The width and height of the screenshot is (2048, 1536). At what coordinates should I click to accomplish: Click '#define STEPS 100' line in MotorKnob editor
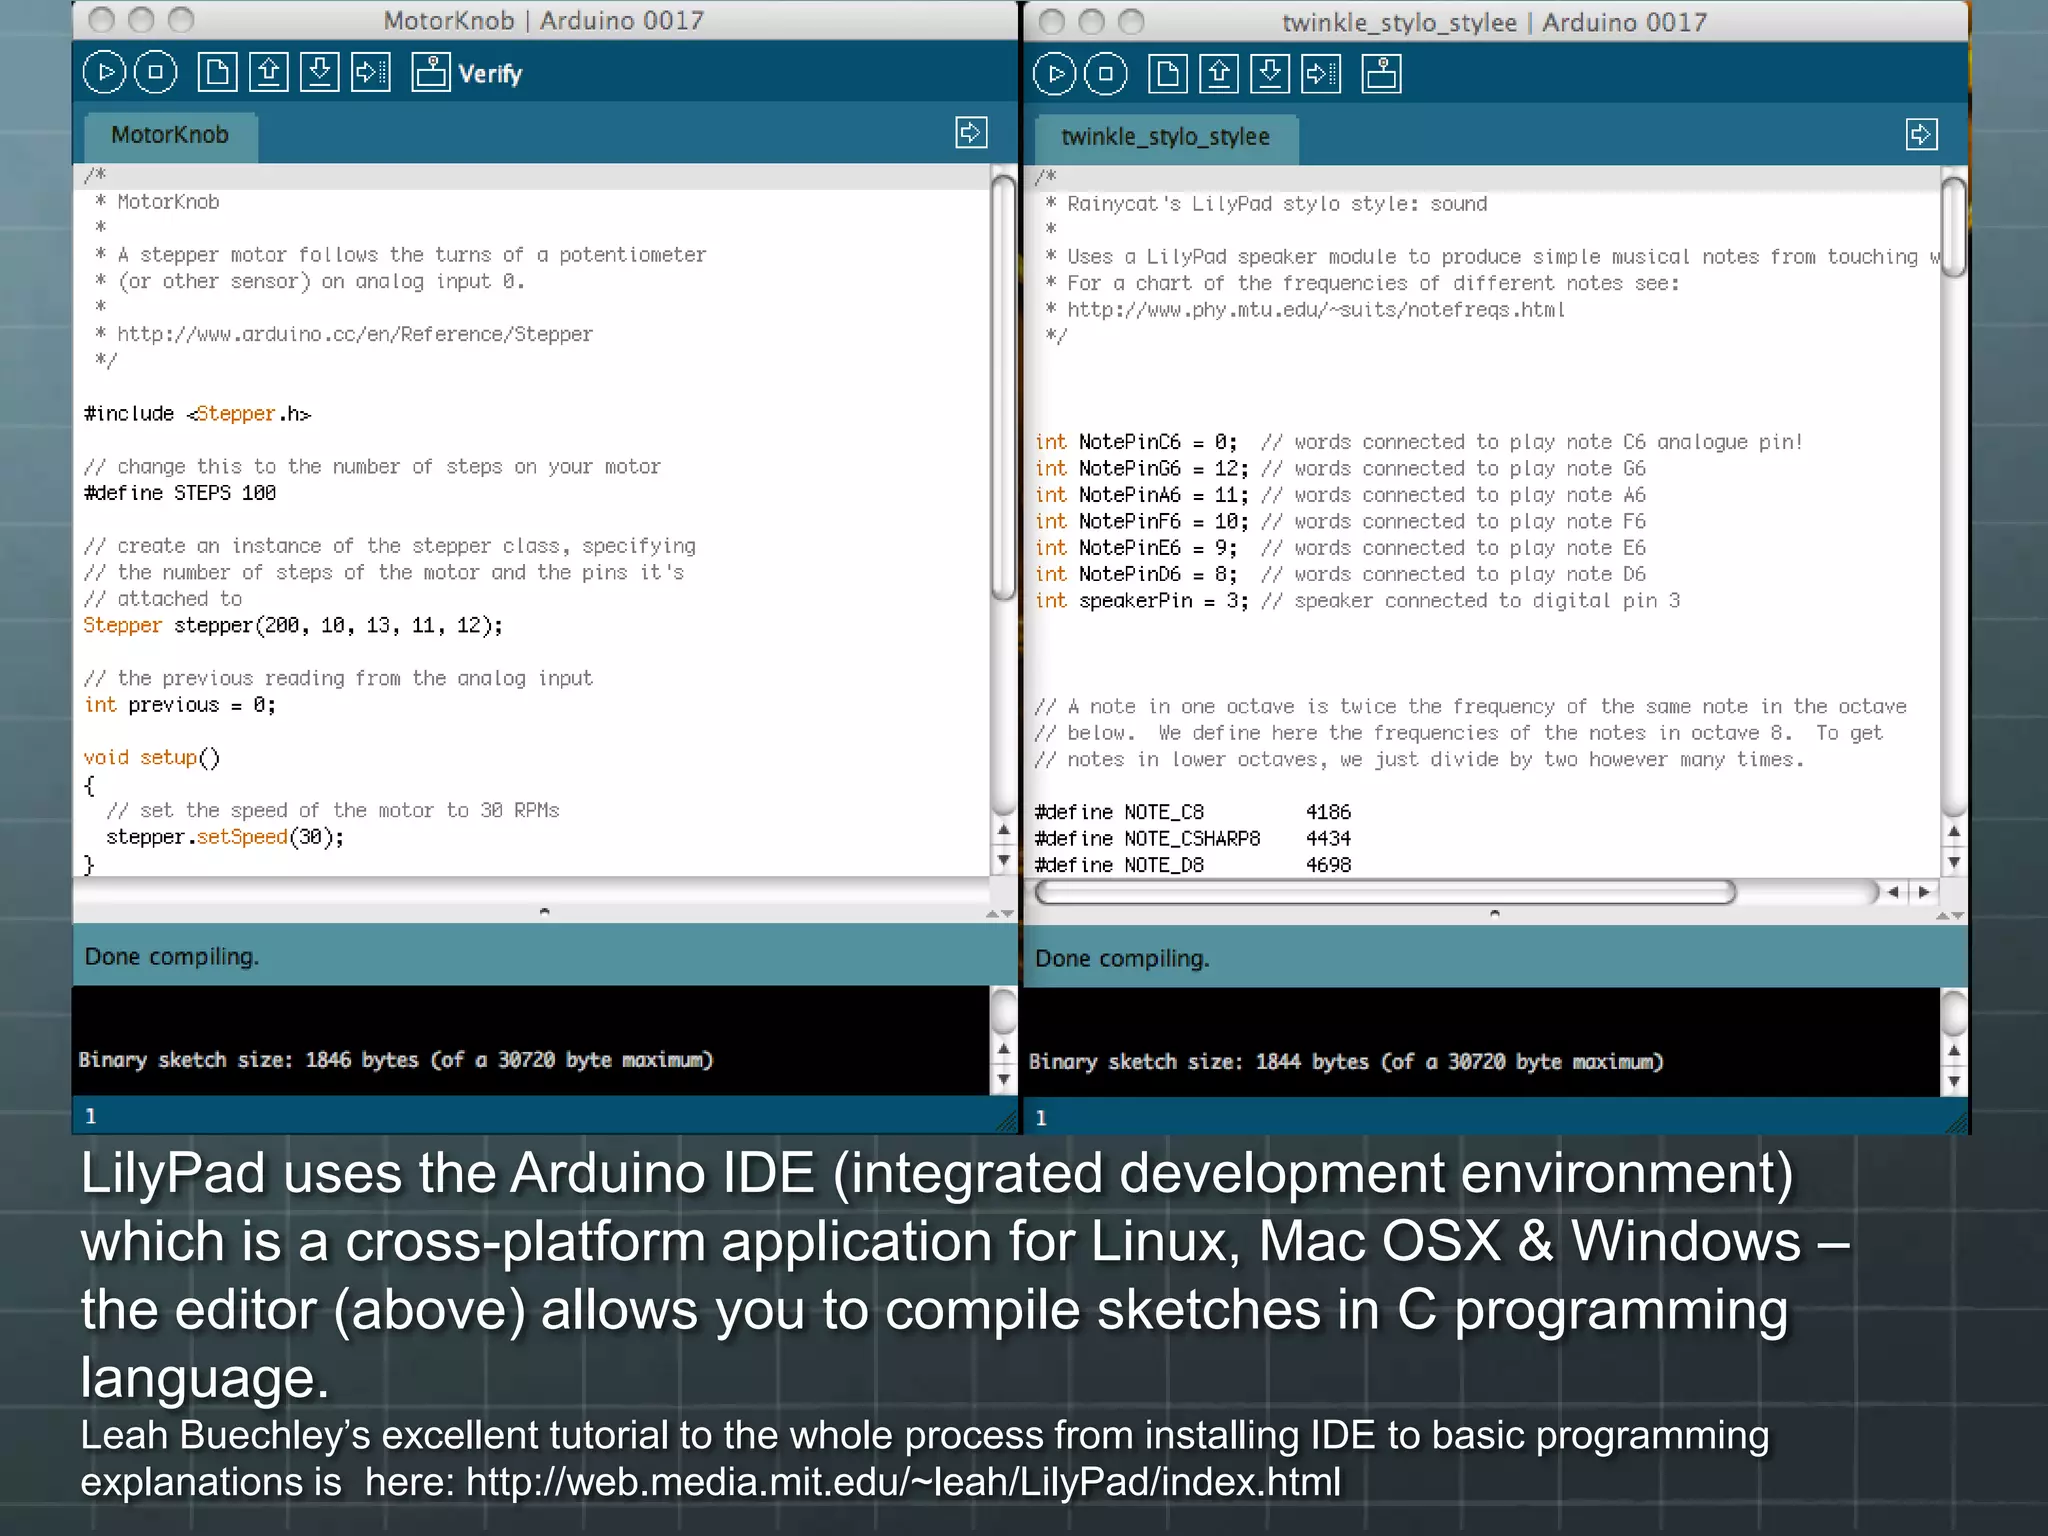(x=180, y=493)
